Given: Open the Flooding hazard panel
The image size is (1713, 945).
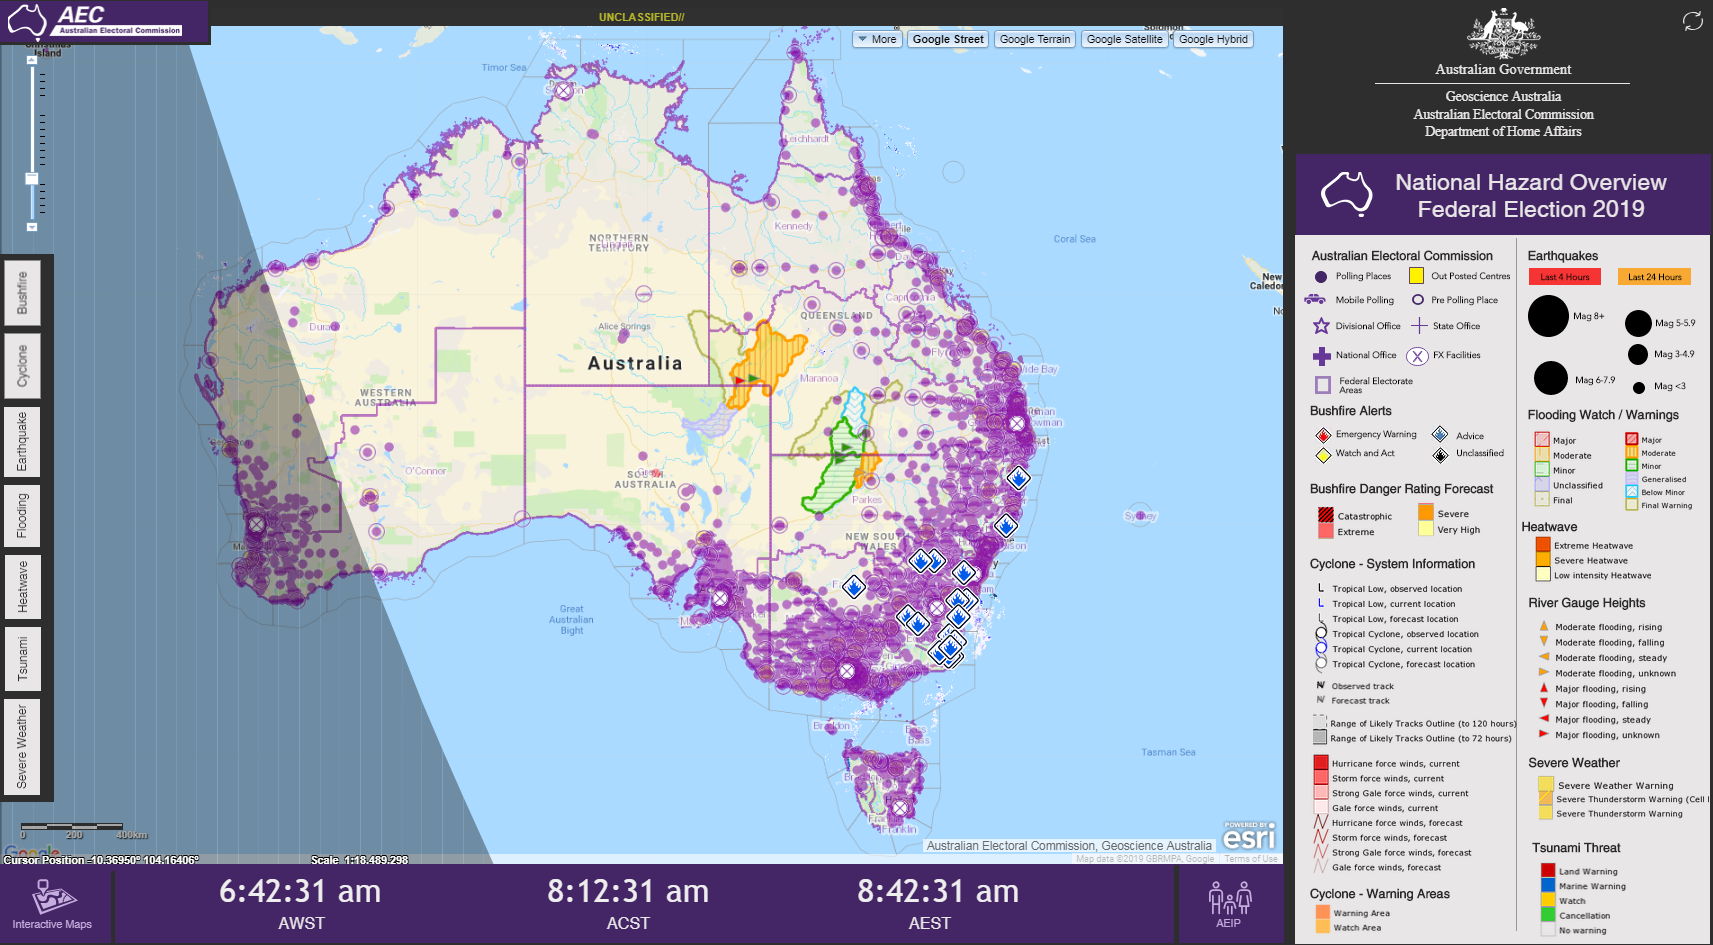Looking at the screenshot, I should tap(22, 515).
